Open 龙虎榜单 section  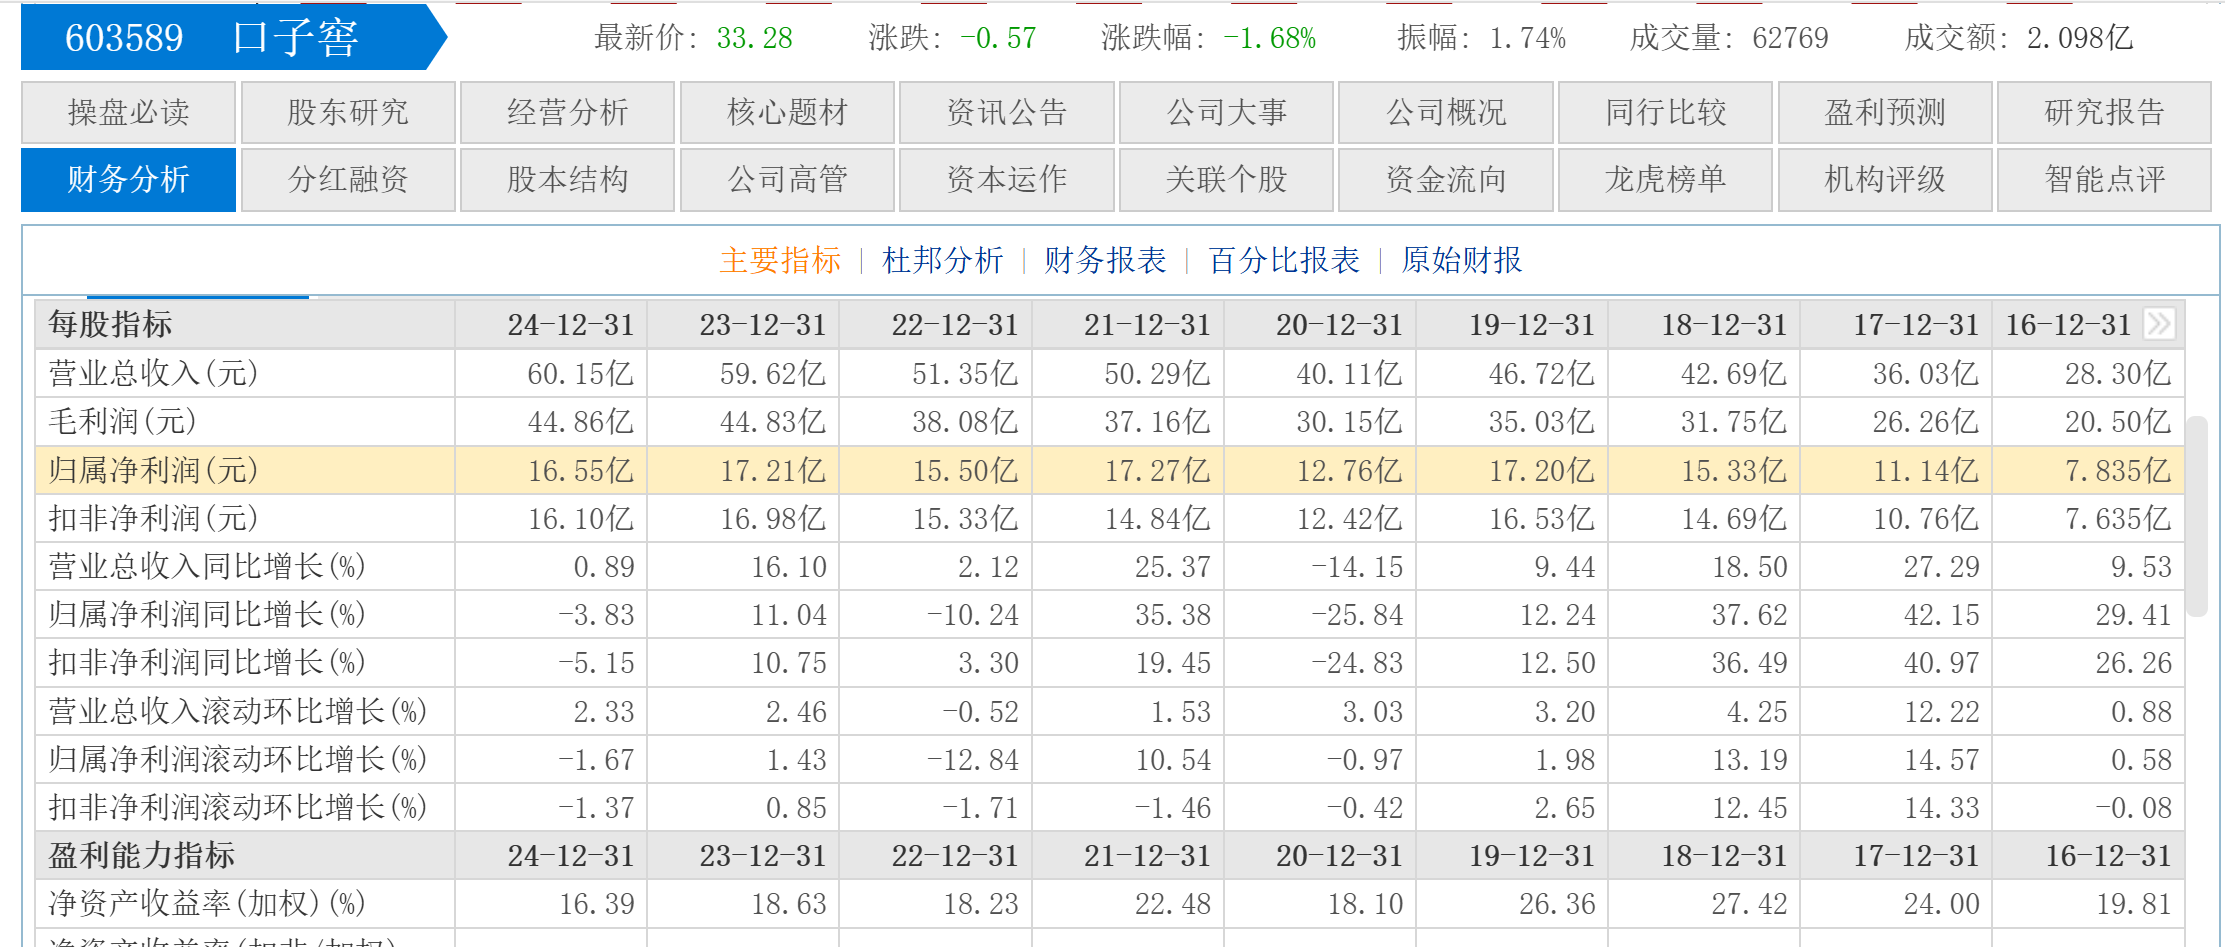1665,179
